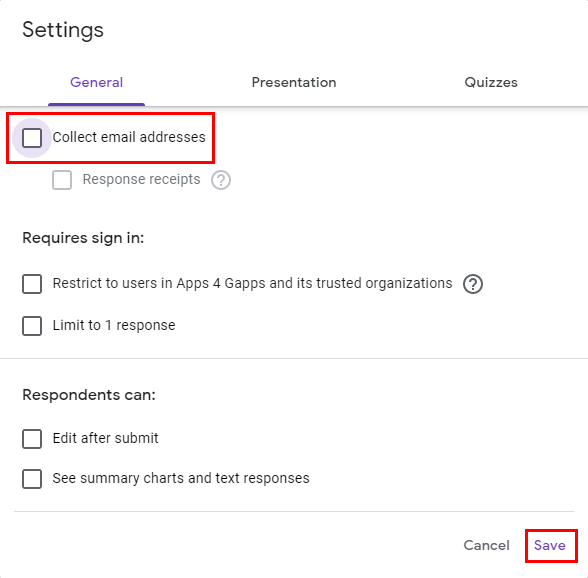Tick the Response receipts checkbox
Image resolution: width=588 pixels, height=578 pixels.
(x=62, y=180)
